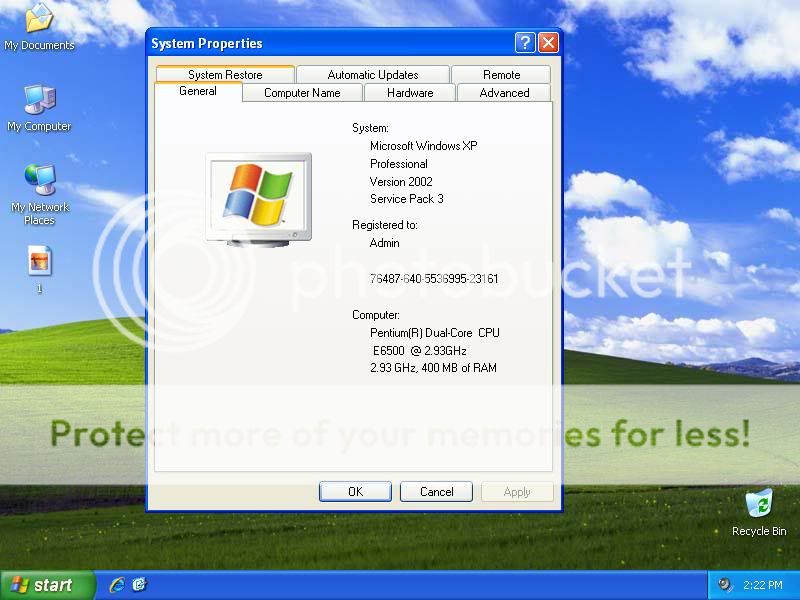Close the System Properties dialog
Image resolution: width=800 pixels, height=600 pixels.
tap(548, 43)
